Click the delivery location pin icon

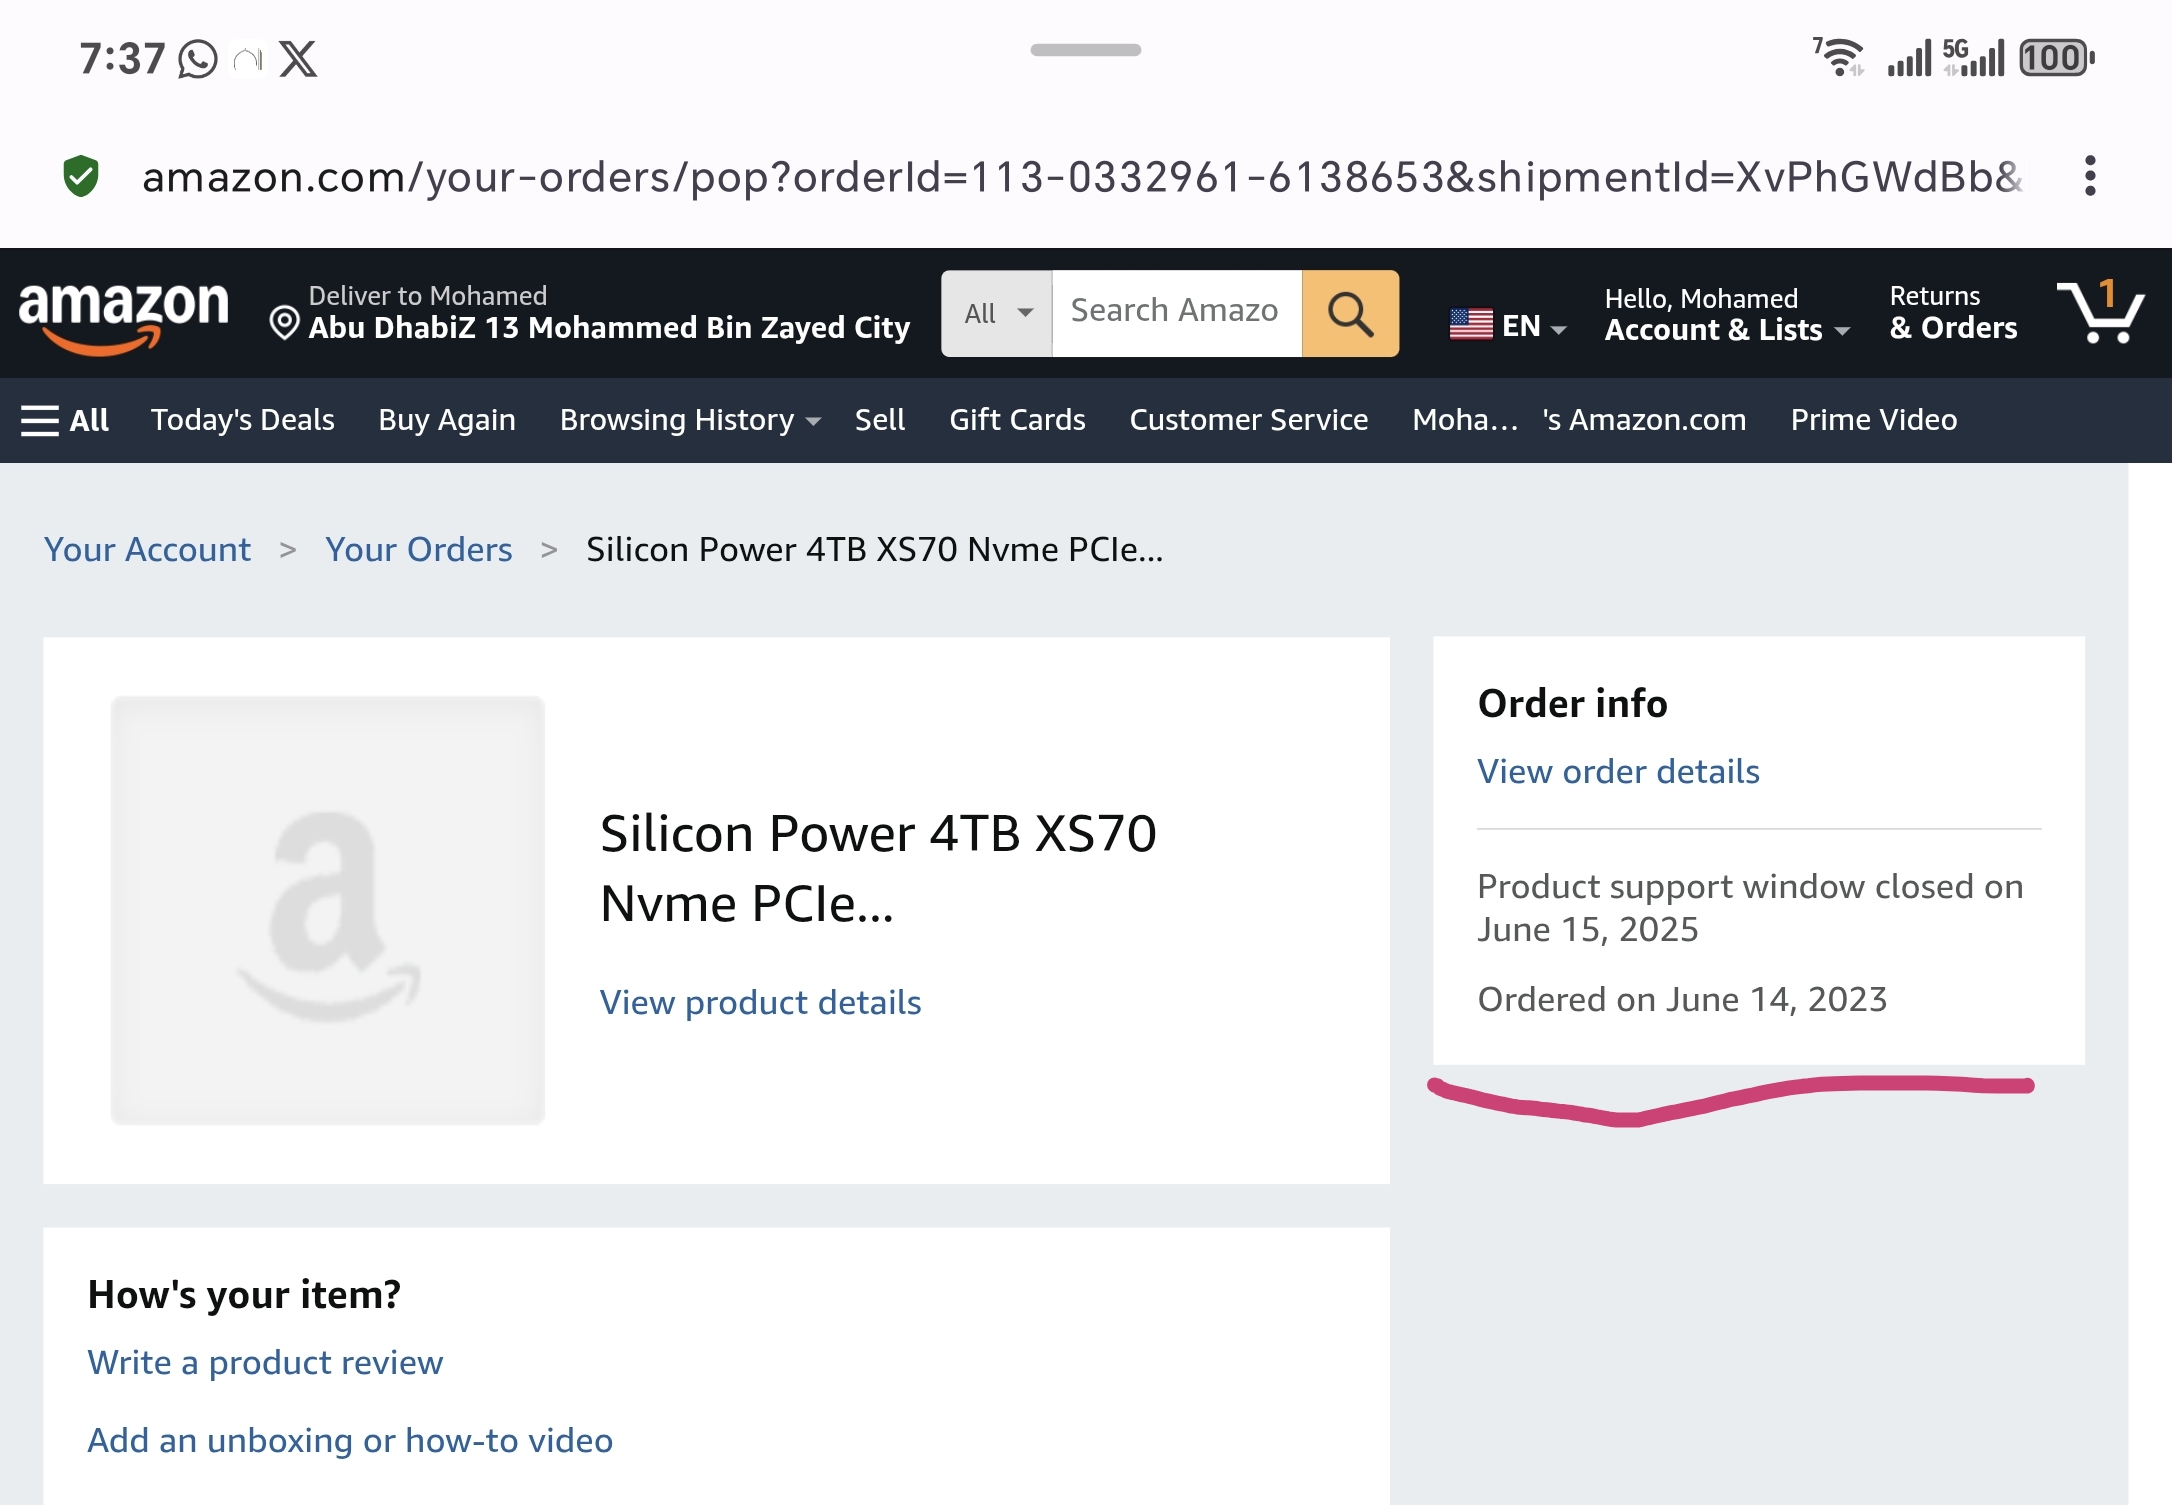pyautogui.click(x=284, y=322)
